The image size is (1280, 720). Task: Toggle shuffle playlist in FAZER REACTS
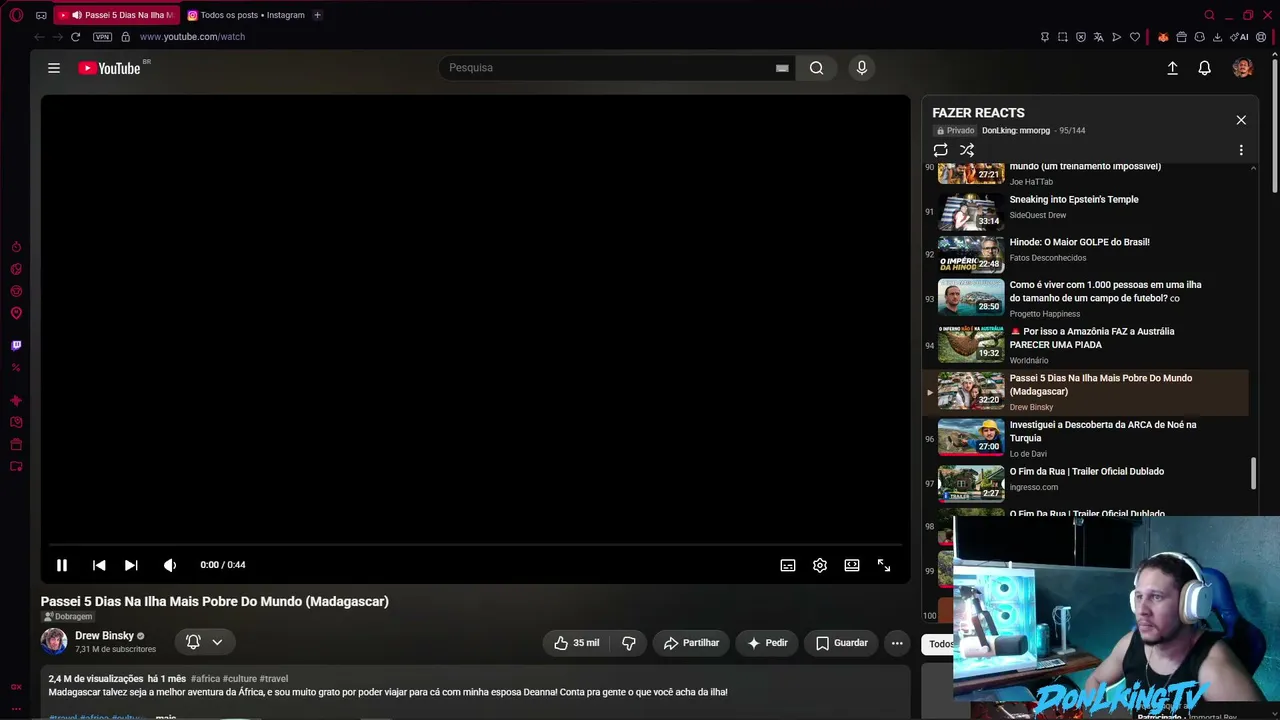[967, 150]
